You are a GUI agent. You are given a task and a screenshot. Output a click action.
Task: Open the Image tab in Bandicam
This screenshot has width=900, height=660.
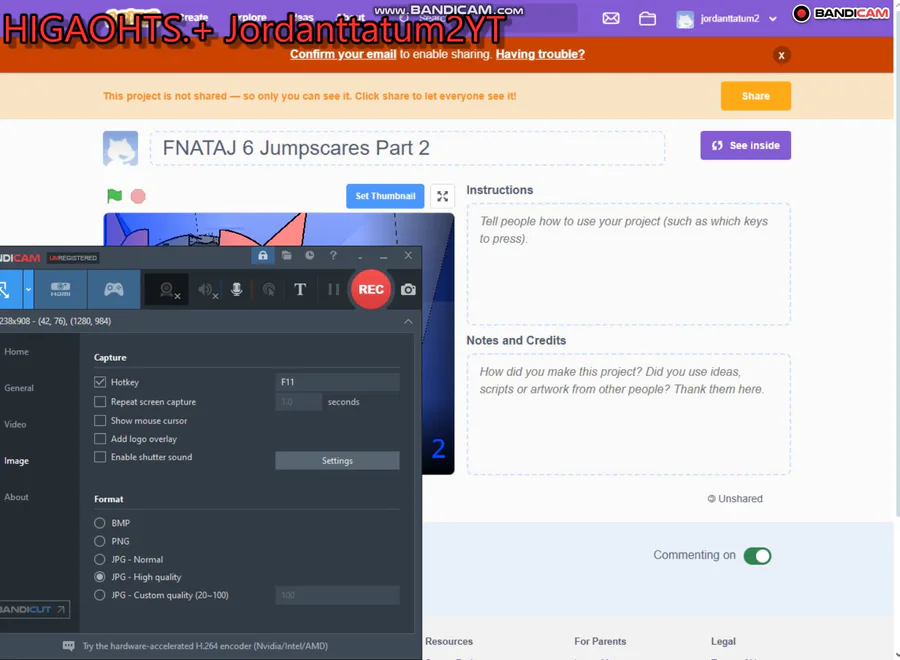click(17, 460)
